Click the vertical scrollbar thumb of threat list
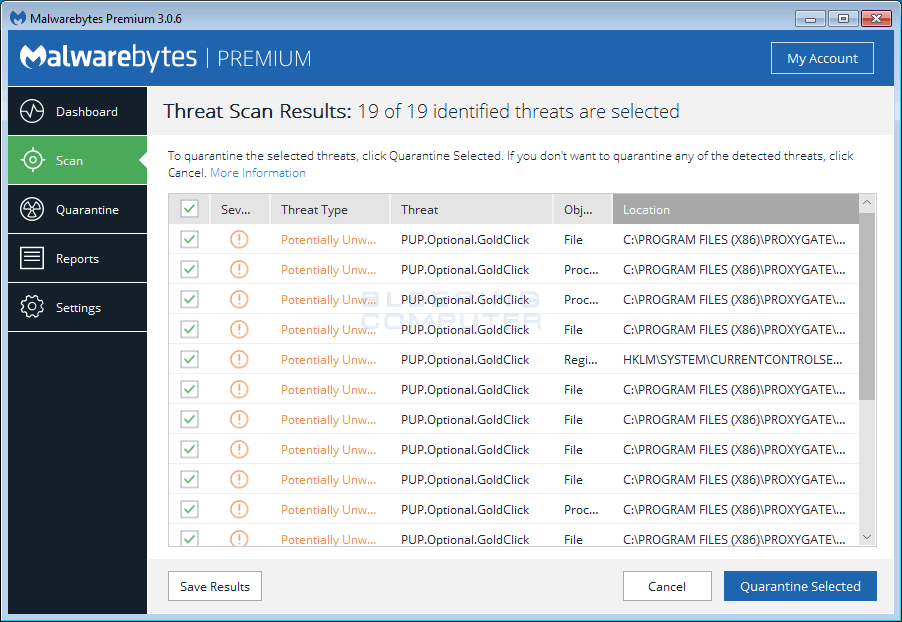 (x=867, y=306)
